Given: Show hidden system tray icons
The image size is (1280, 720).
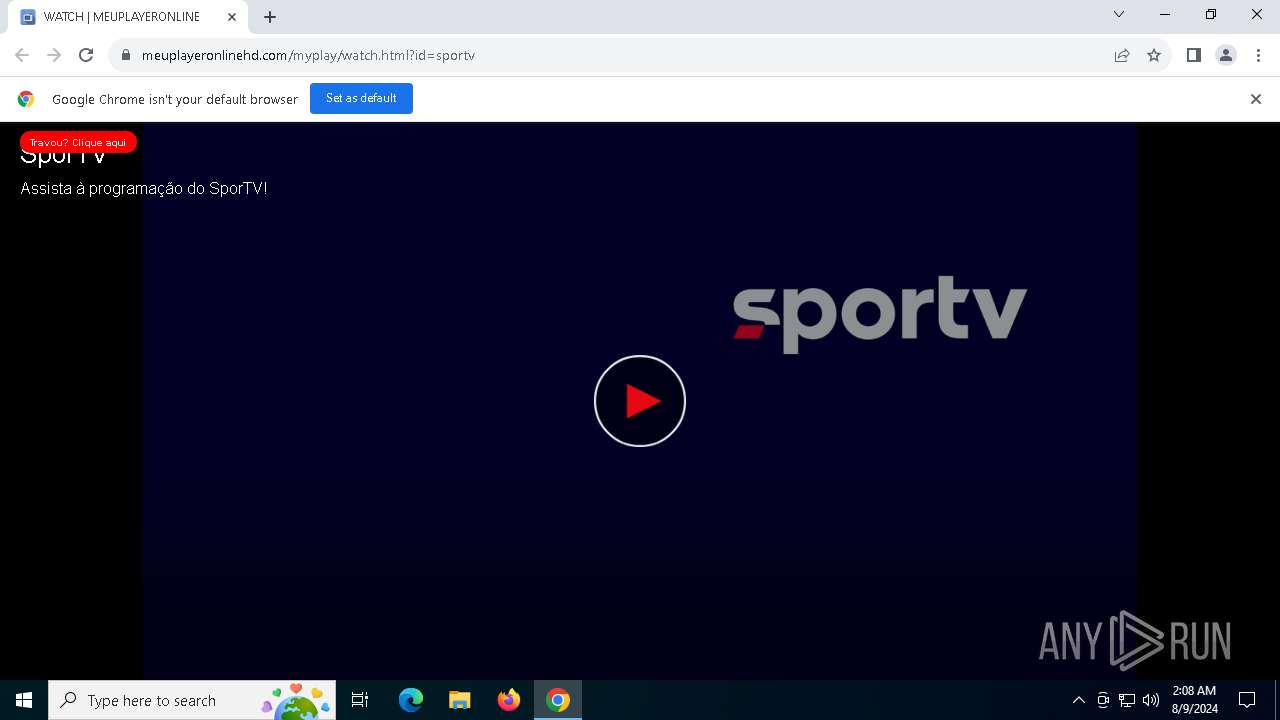Looking at the screenshot, I should pyautogui.click(x=1078, y=700).
